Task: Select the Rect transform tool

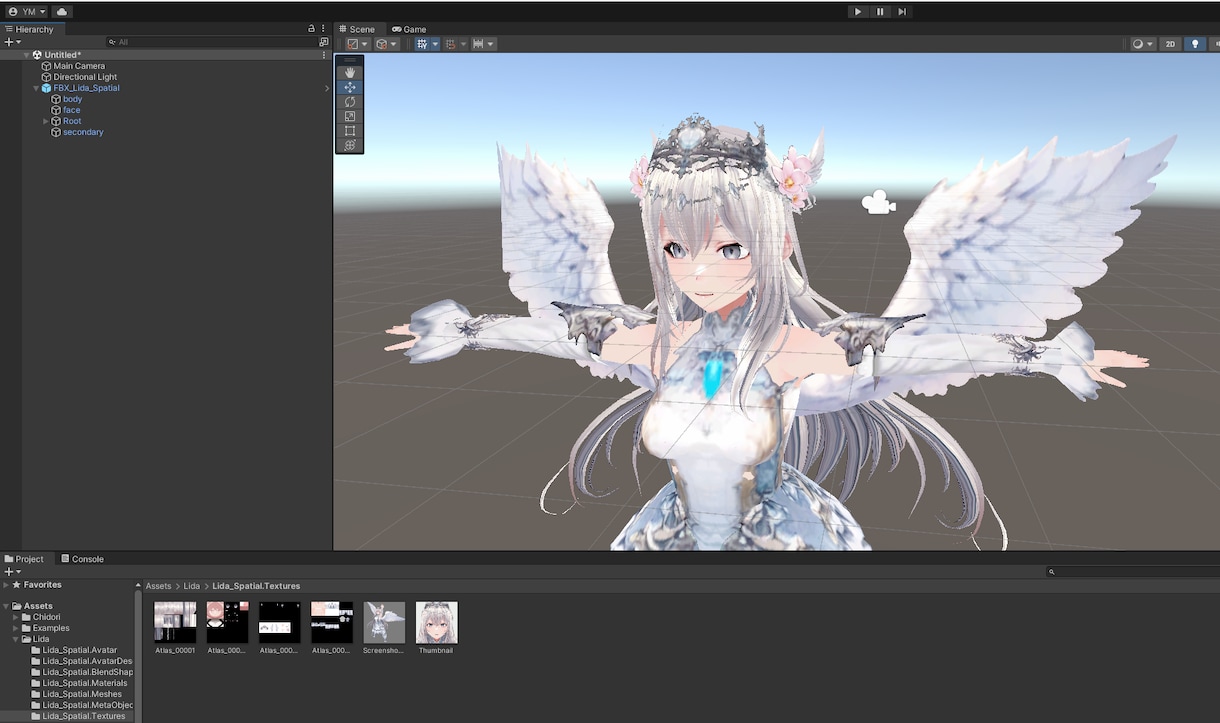Action: (x=350, y=131)
